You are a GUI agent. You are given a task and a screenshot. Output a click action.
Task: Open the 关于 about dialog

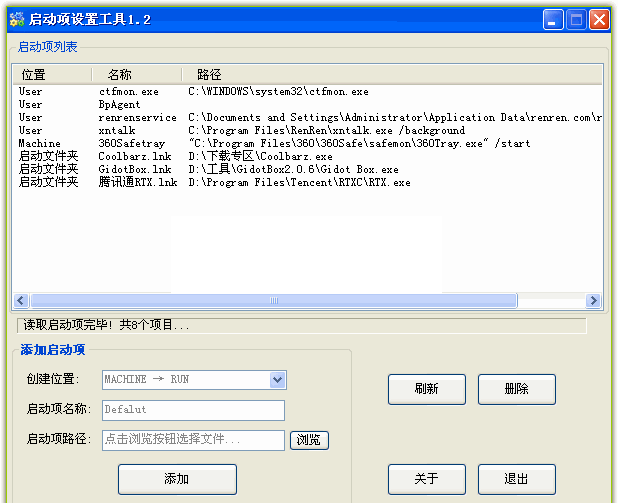coord(426,479)
